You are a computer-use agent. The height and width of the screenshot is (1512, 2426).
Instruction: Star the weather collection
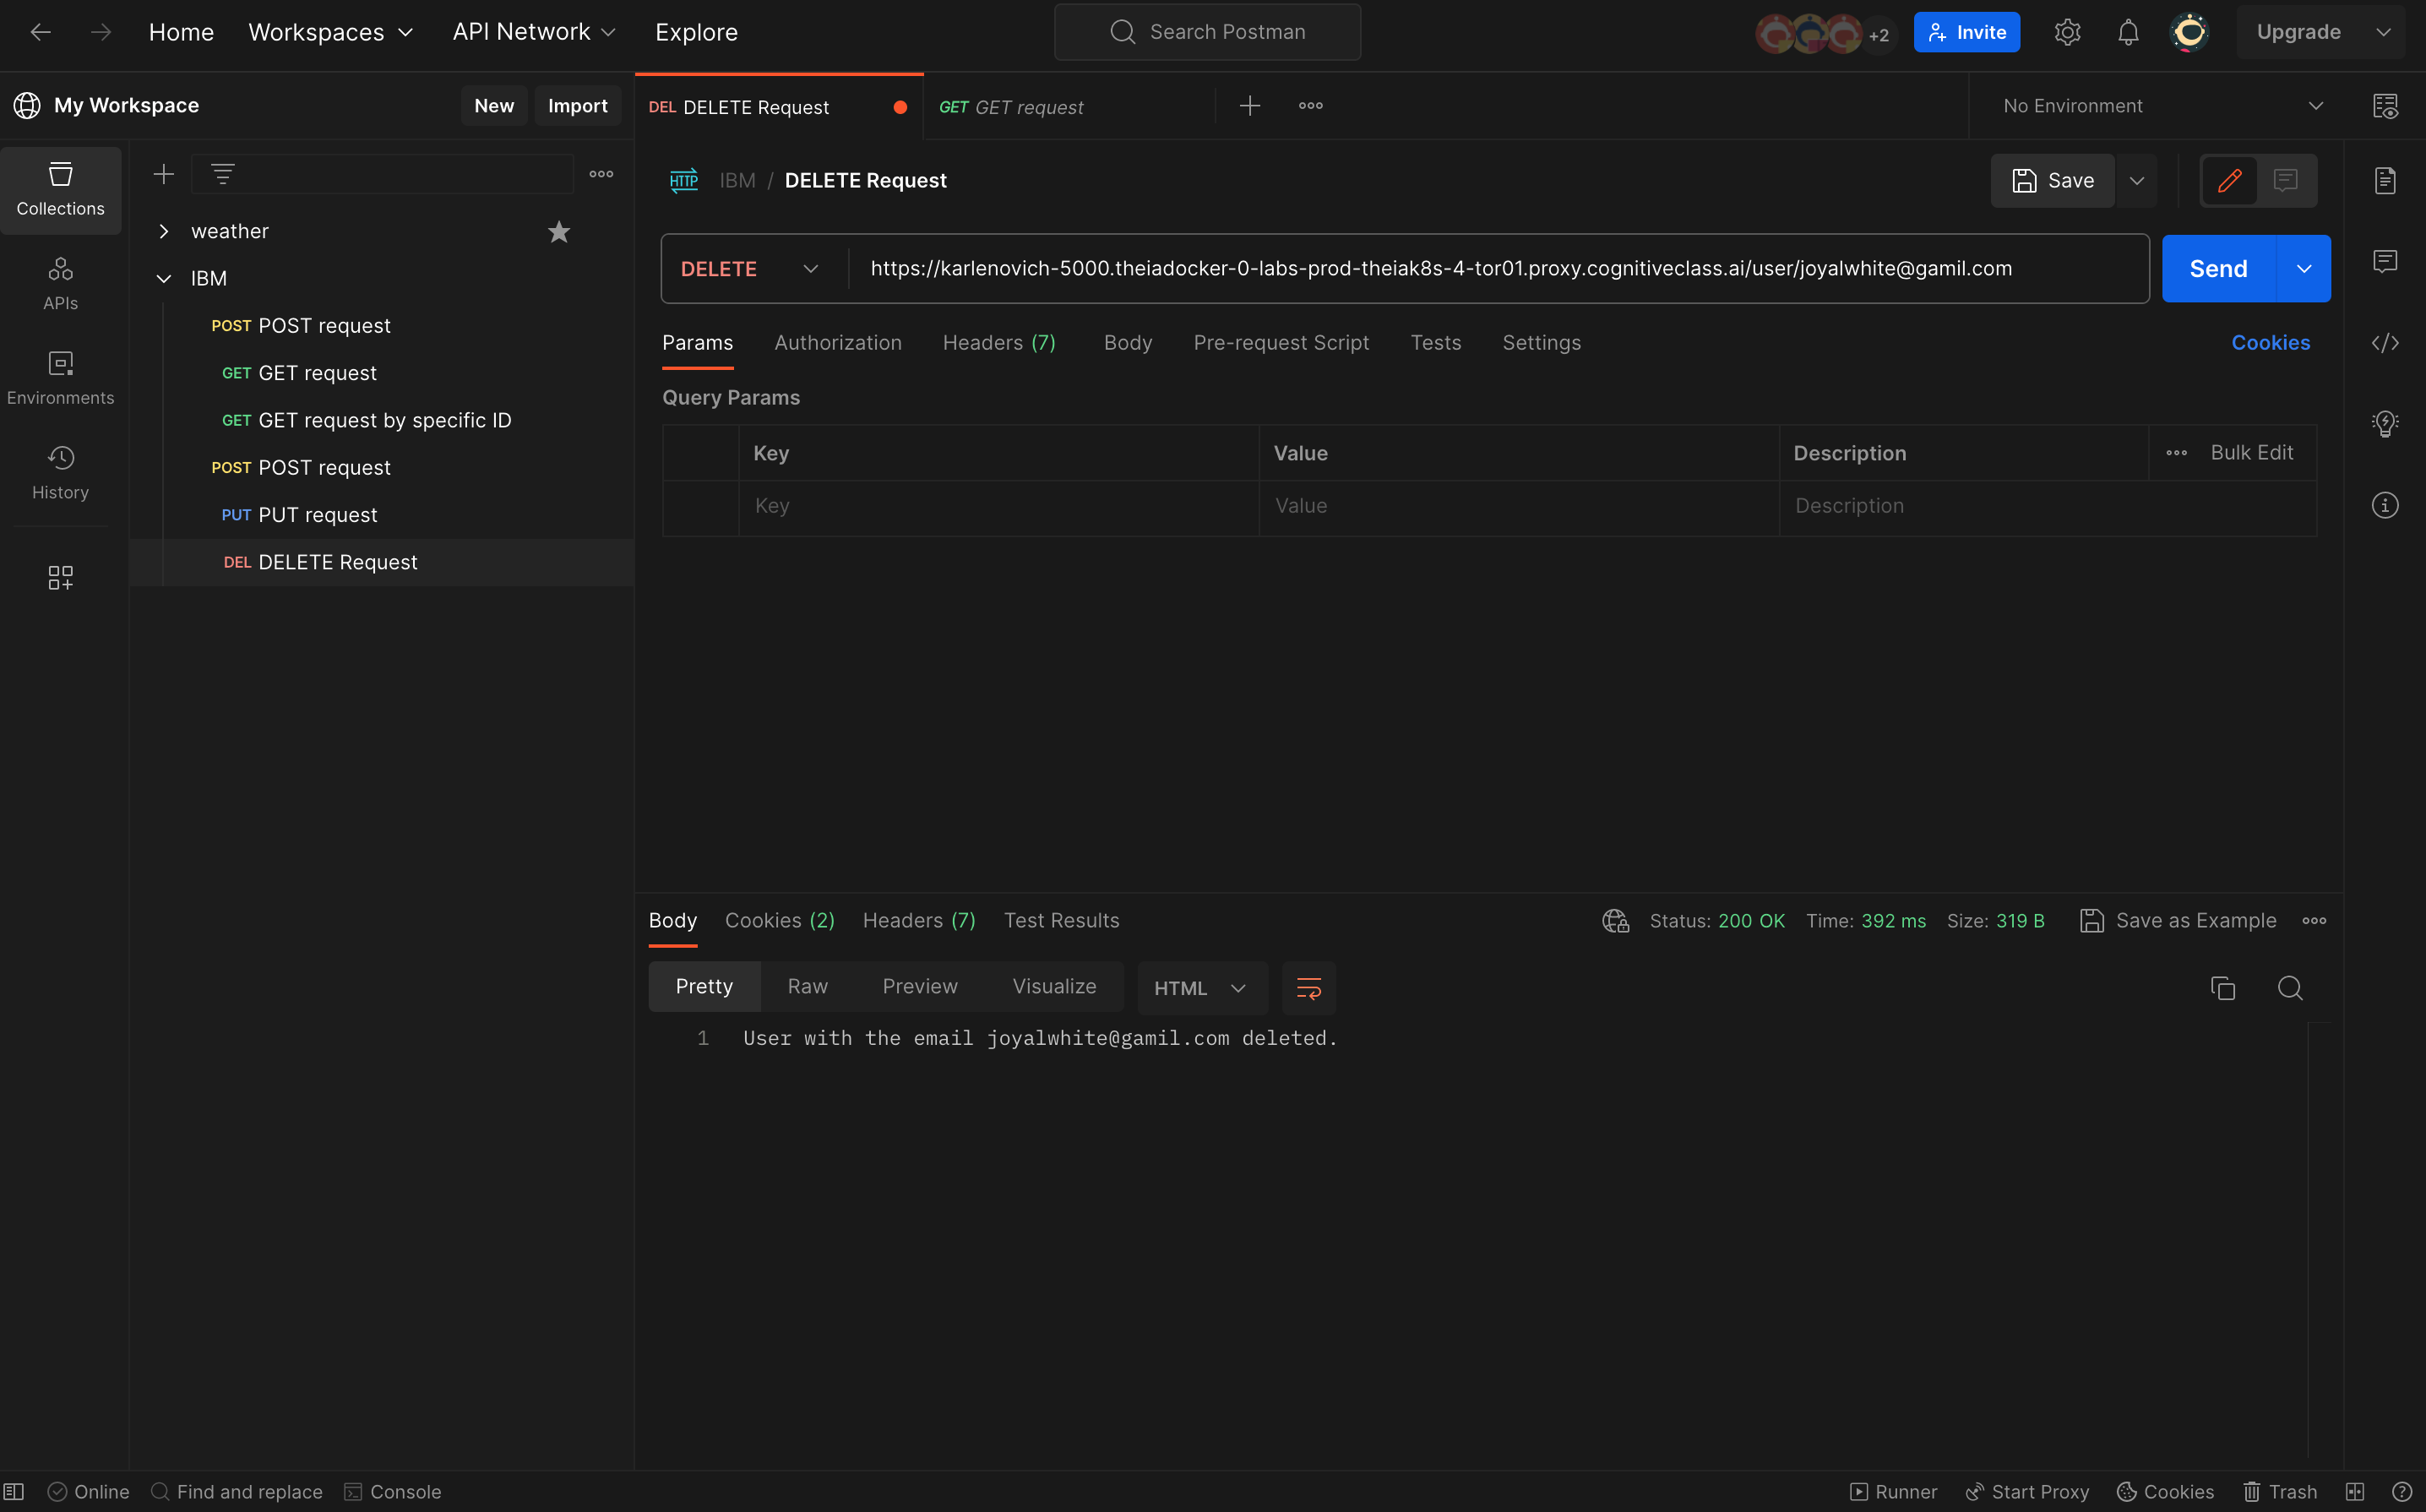tap(558, 231)
